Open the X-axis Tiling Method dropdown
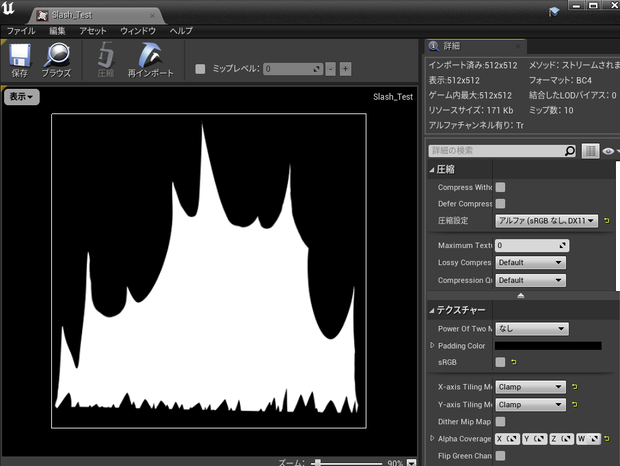Screen dimensions: 620x466 (530, 387)
